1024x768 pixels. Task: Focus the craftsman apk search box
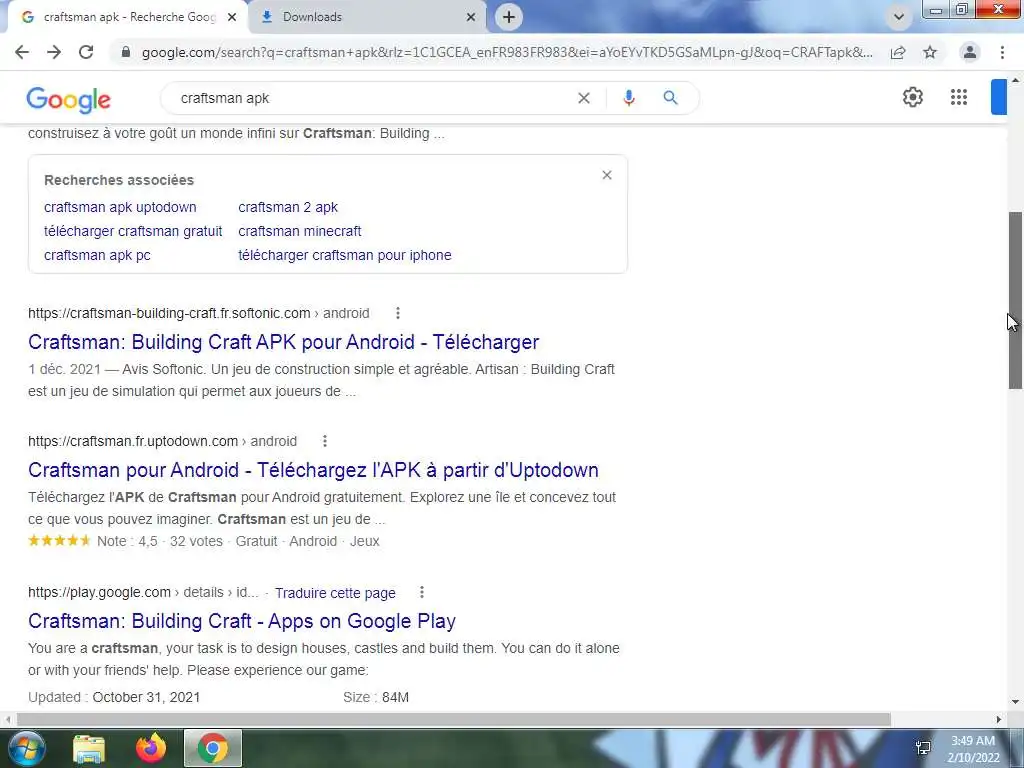372,98
